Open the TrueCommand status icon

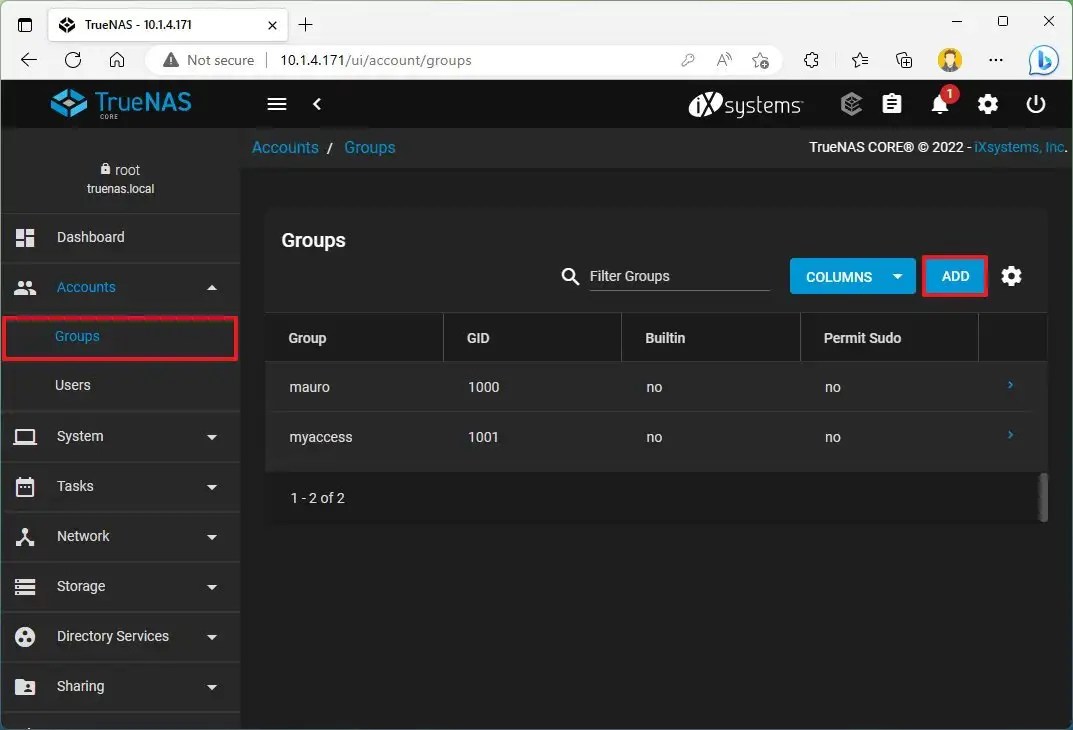click(851, 104)
